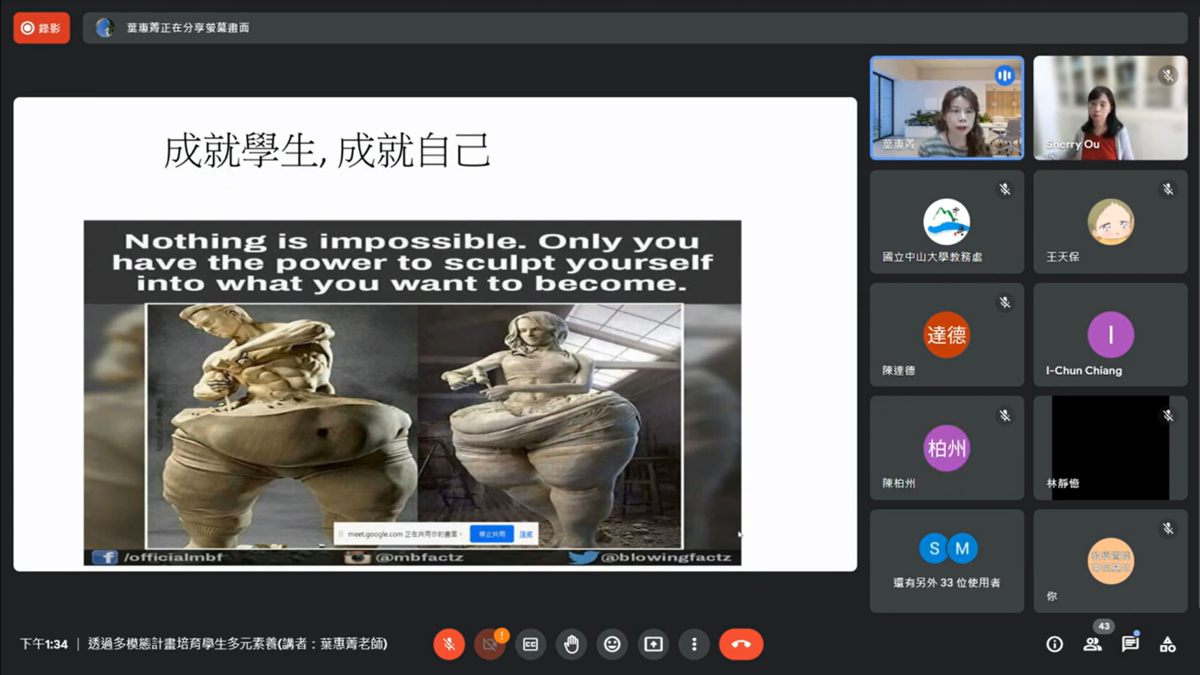Show the participants list (43 people)

(x=1092, y=644)
